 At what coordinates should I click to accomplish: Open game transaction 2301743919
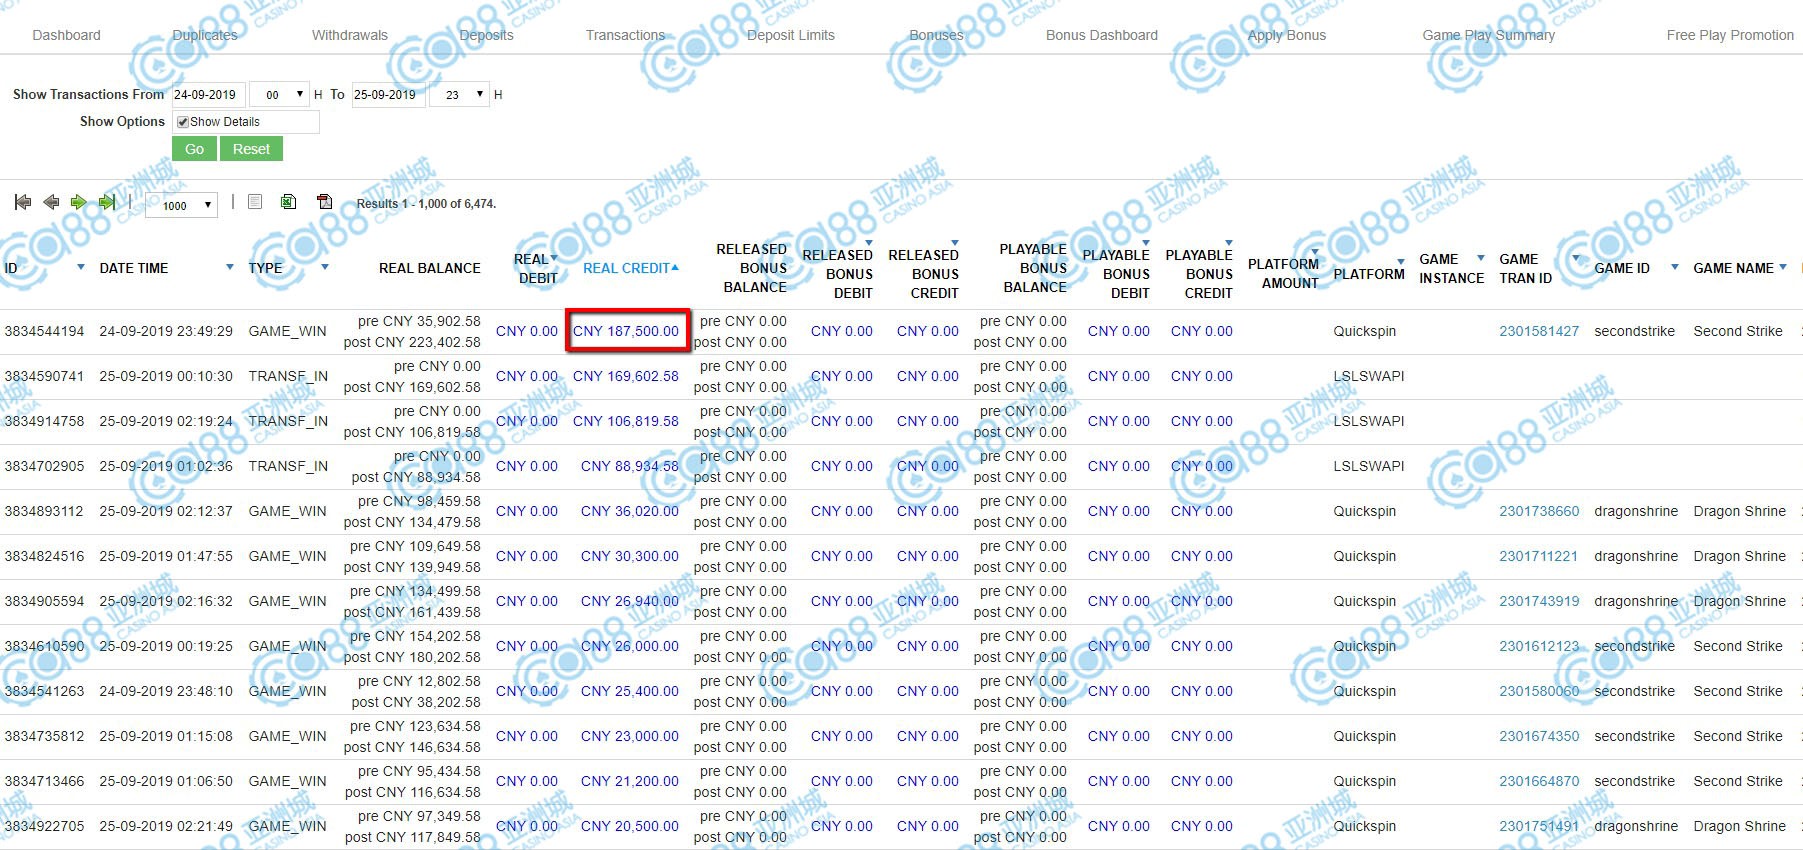(x=1539, y=601)
